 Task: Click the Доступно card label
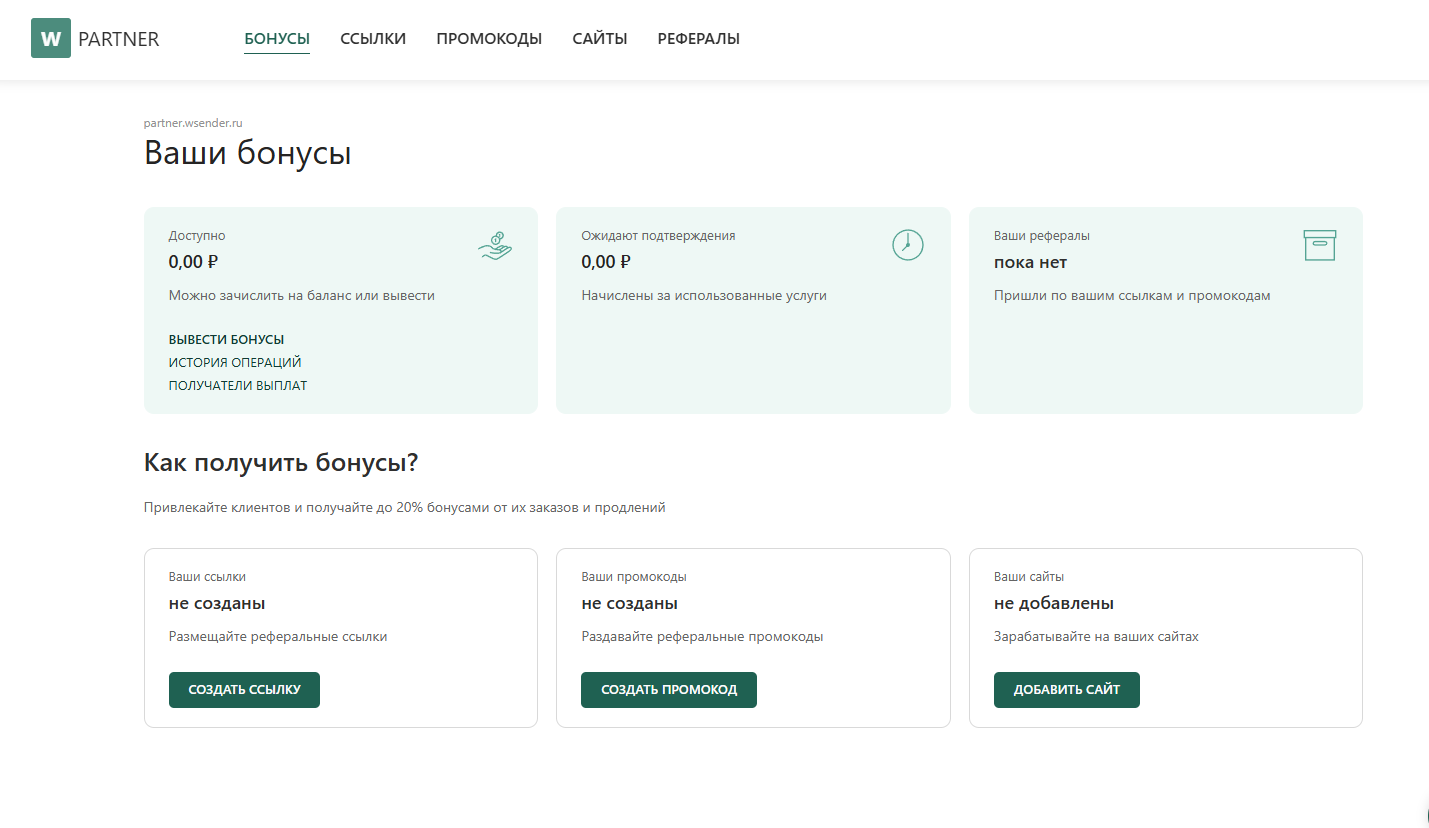197,236
